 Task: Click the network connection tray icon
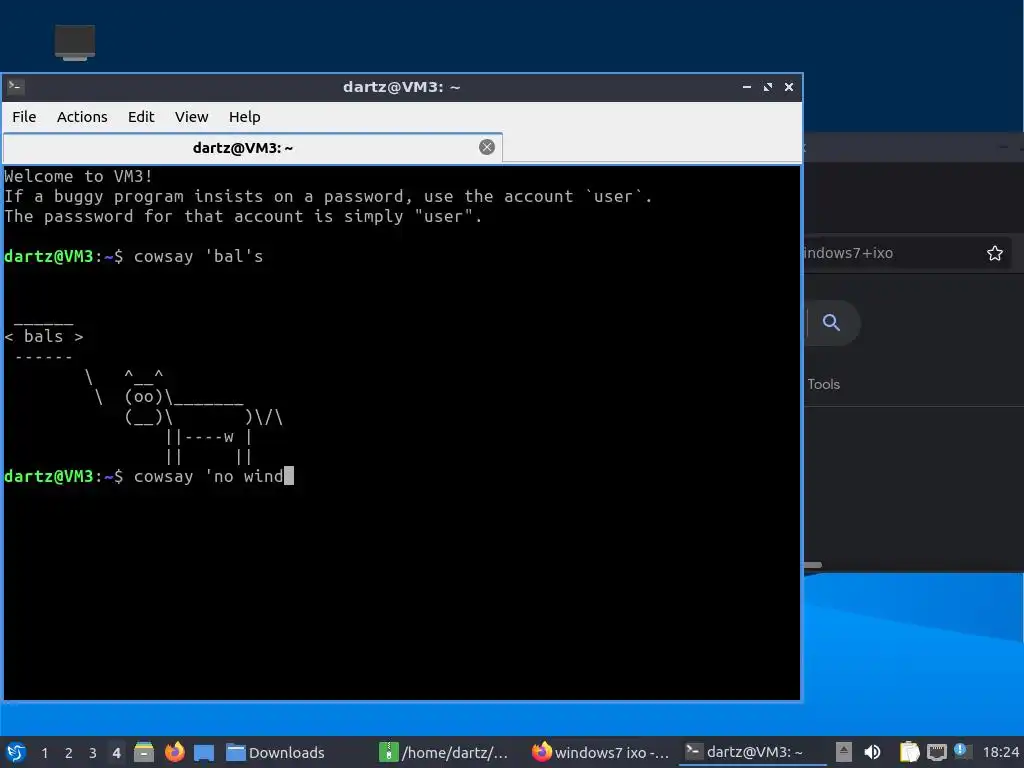(x=936, y=752)
